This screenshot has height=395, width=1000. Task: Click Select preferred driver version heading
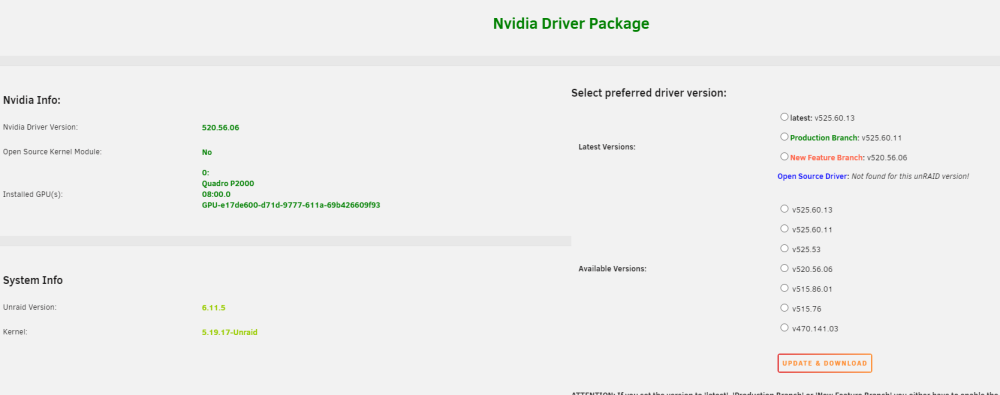point(649,93)
